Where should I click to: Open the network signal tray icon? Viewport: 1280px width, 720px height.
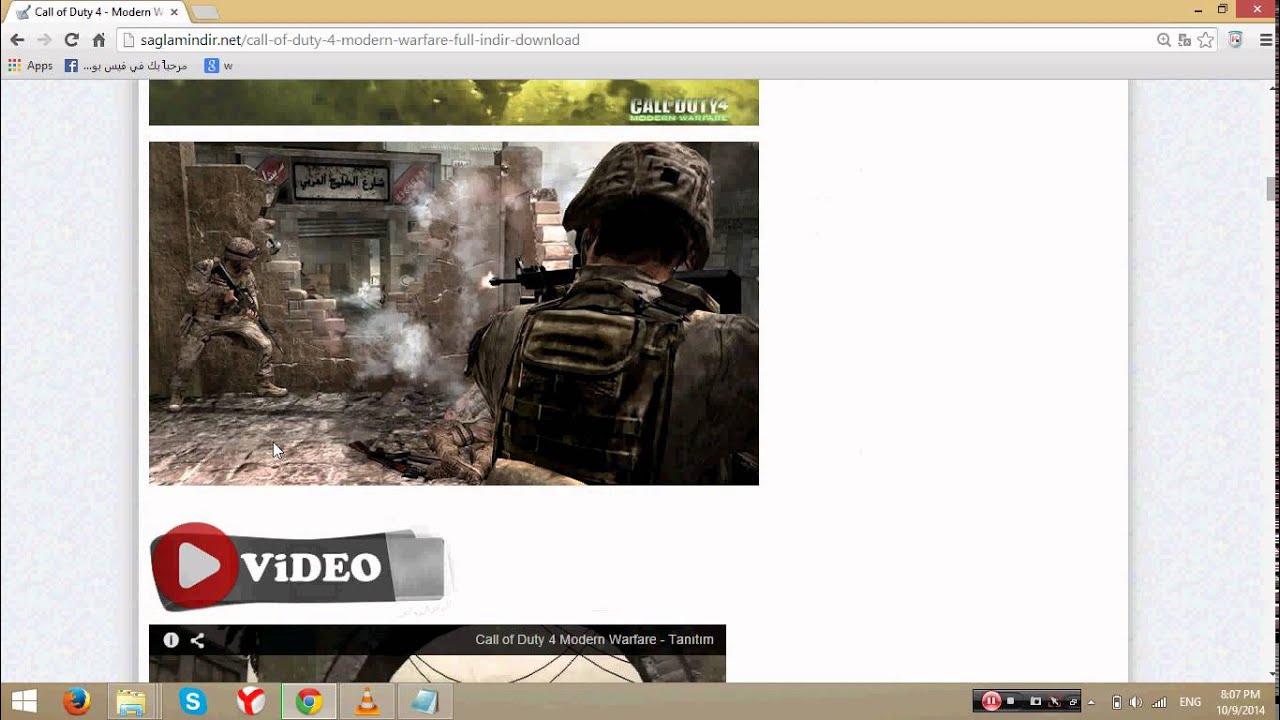tap(1159, 702)
